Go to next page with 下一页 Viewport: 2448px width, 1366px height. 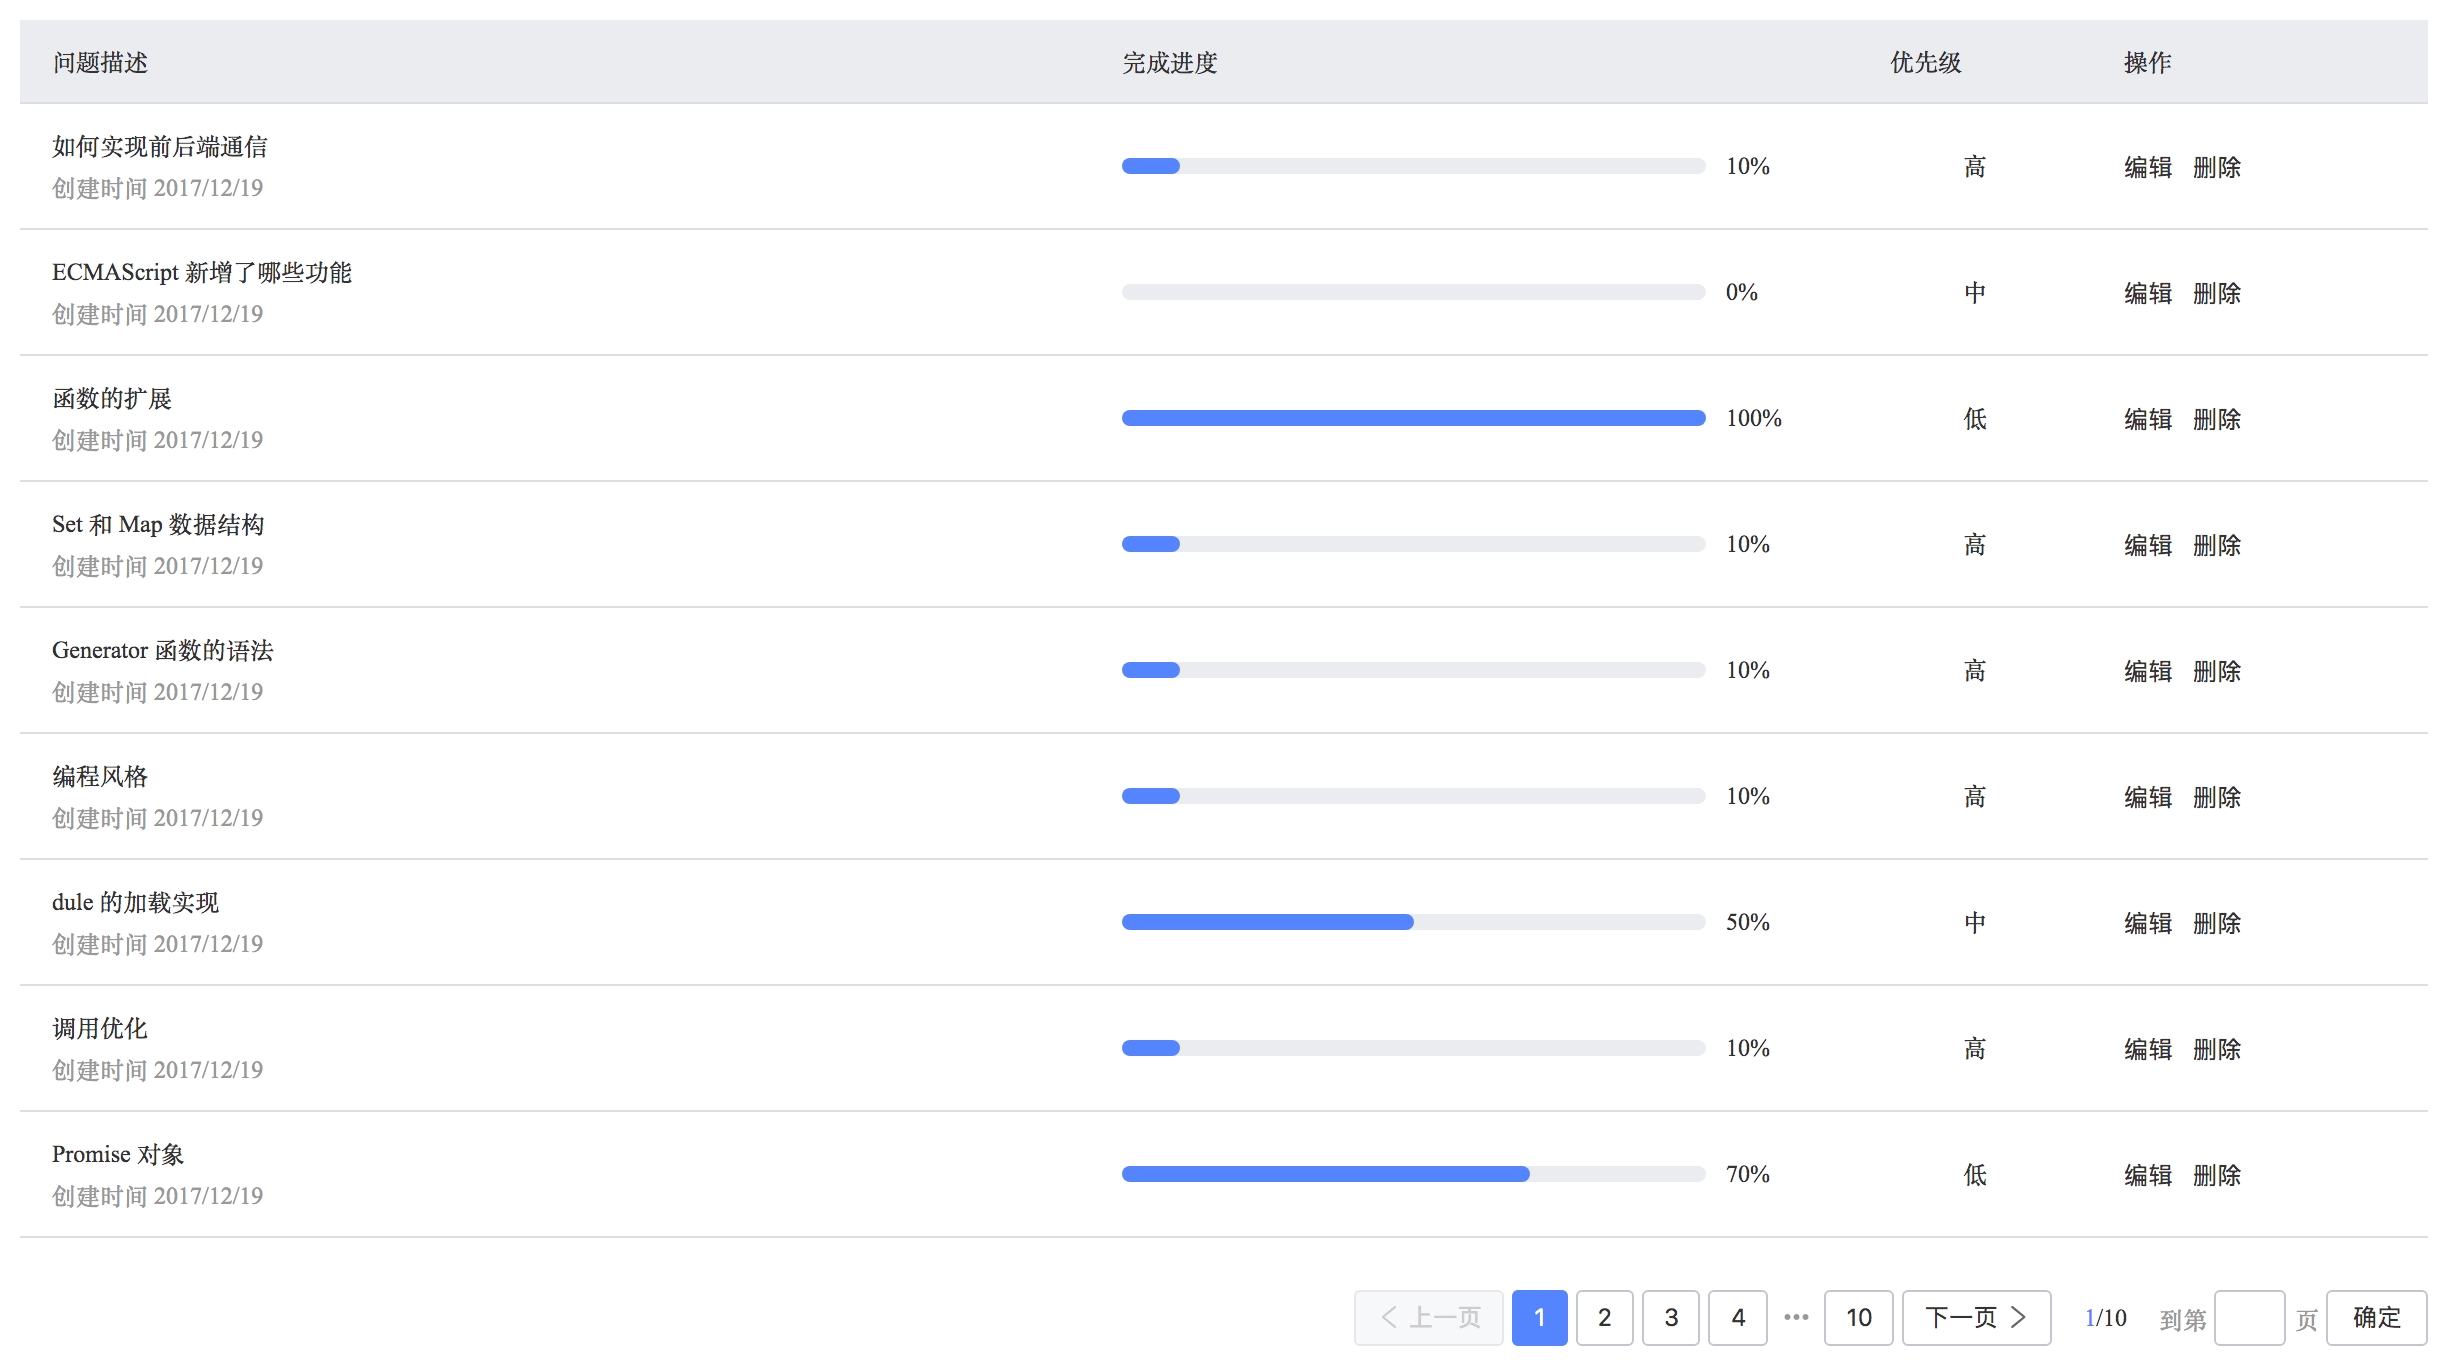1976,1317
